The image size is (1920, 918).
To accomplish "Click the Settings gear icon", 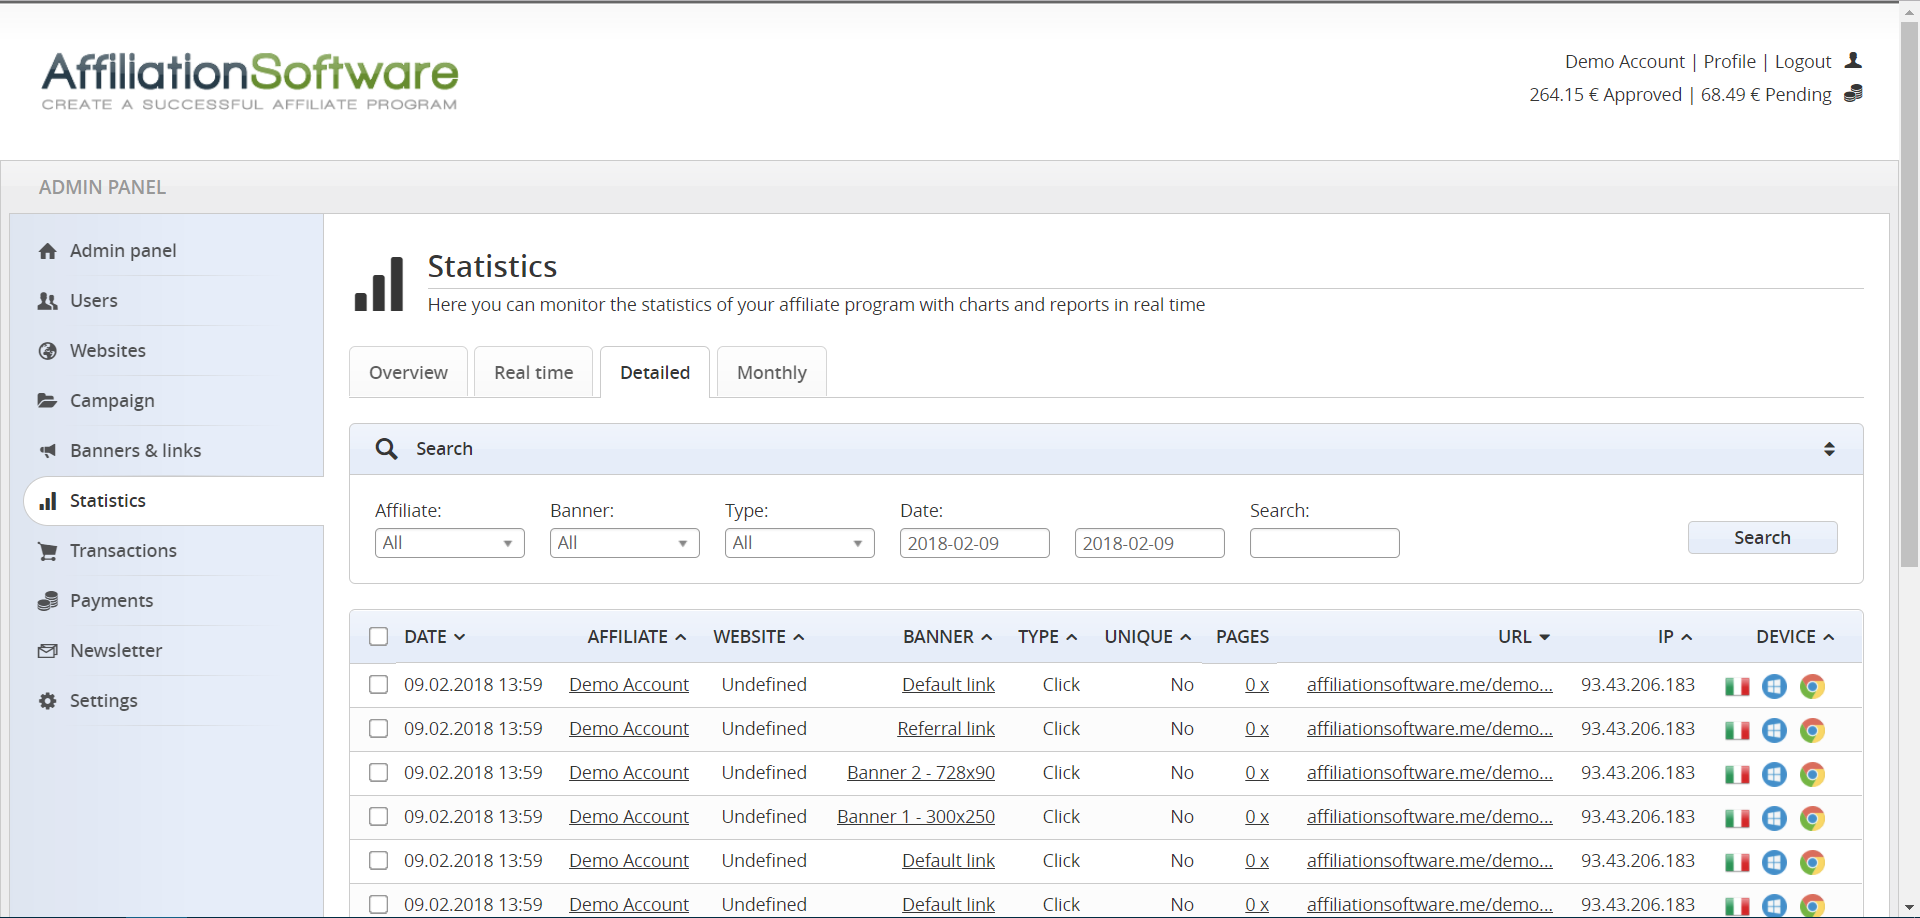I will [47, 701].
